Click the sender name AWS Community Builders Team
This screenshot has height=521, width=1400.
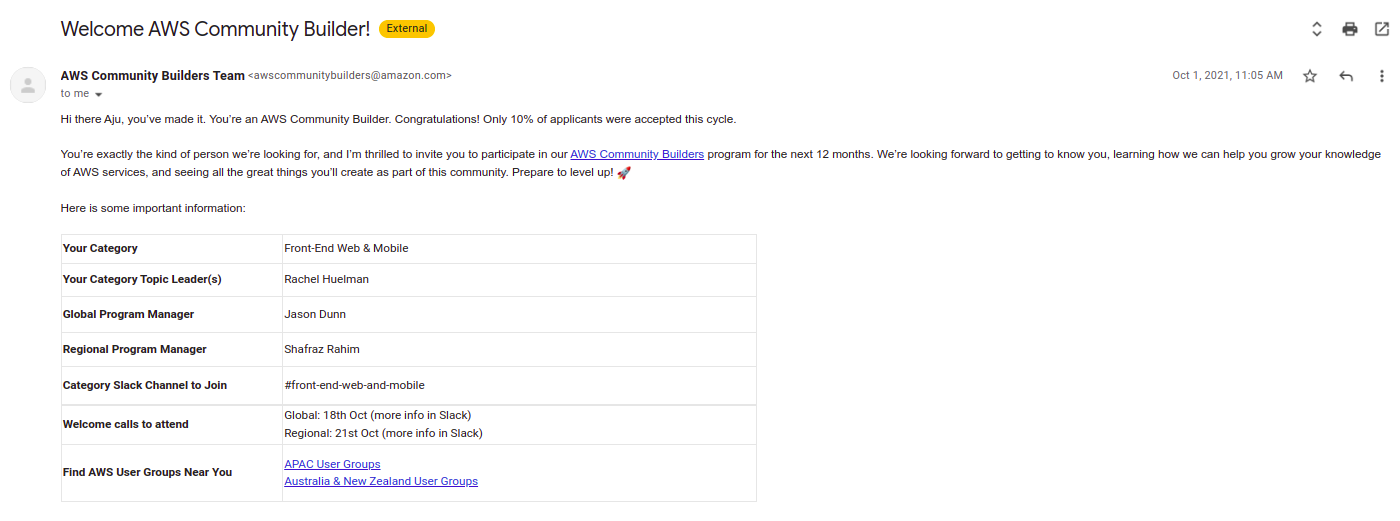pos(152,75)
